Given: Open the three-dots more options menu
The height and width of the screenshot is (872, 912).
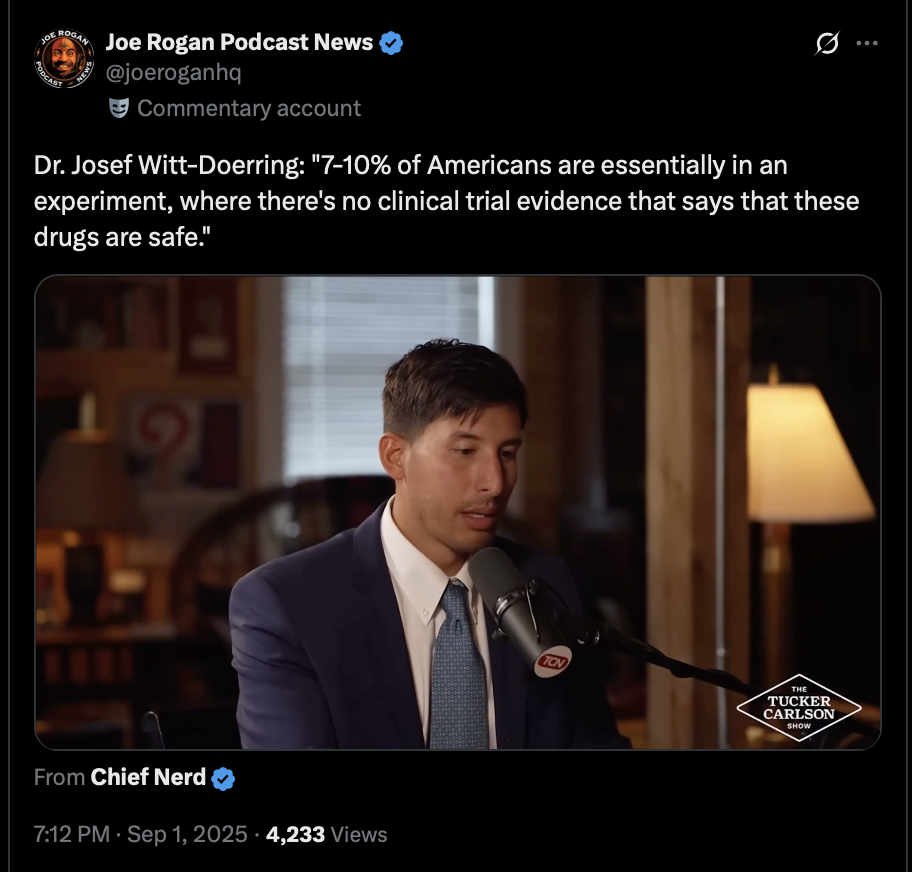Looking at the screenshot, I should (867, 43).
